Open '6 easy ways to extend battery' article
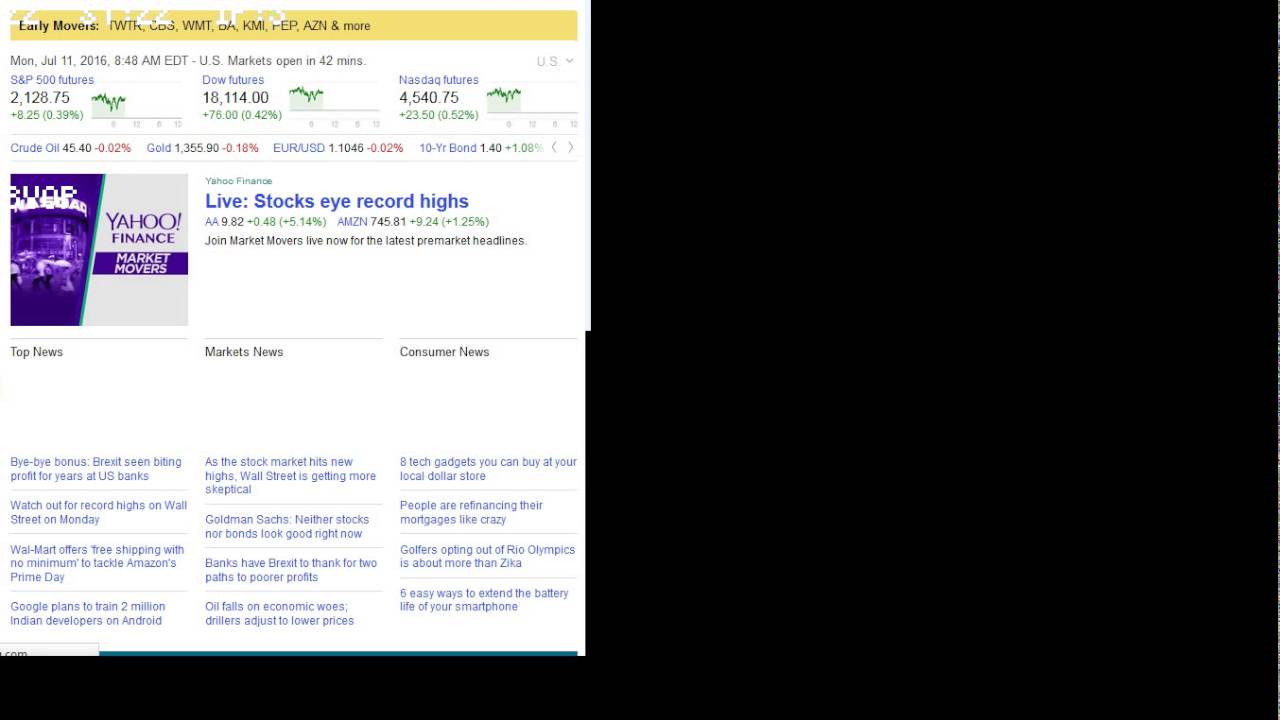This screenshot has height=720, width=1280. (484, 600)
